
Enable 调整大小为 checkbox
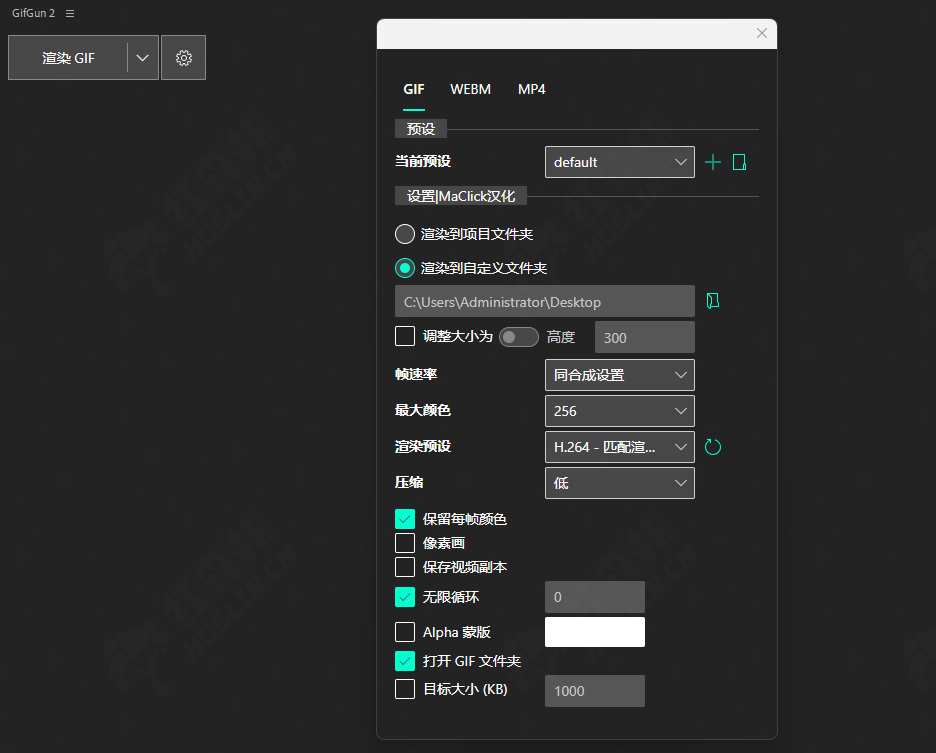tap(405, 336)
